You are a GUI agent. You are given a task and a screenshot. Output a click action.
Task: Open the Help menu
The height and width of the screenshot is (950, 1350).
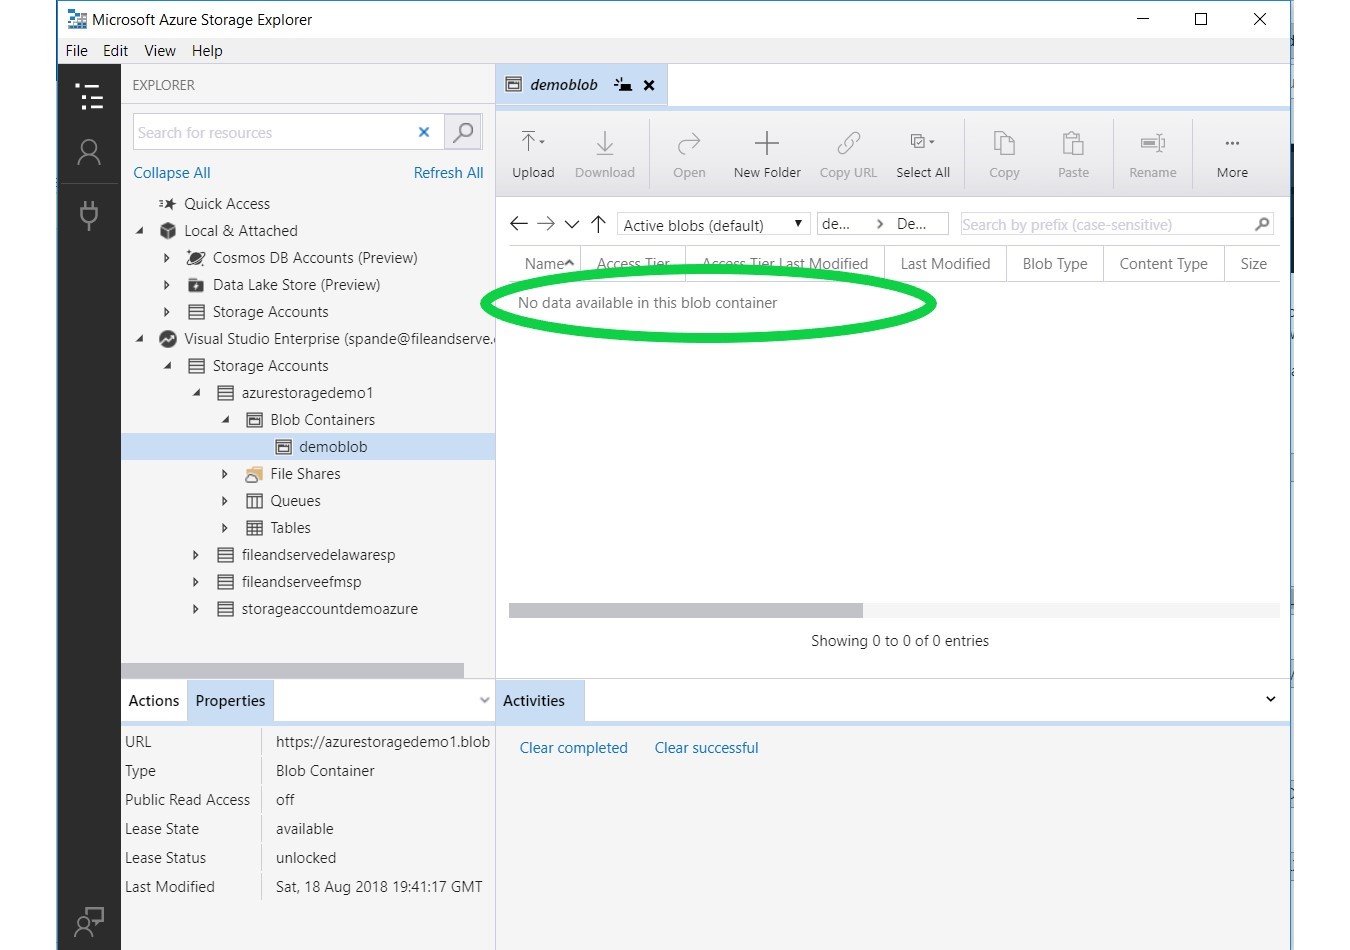207,51
